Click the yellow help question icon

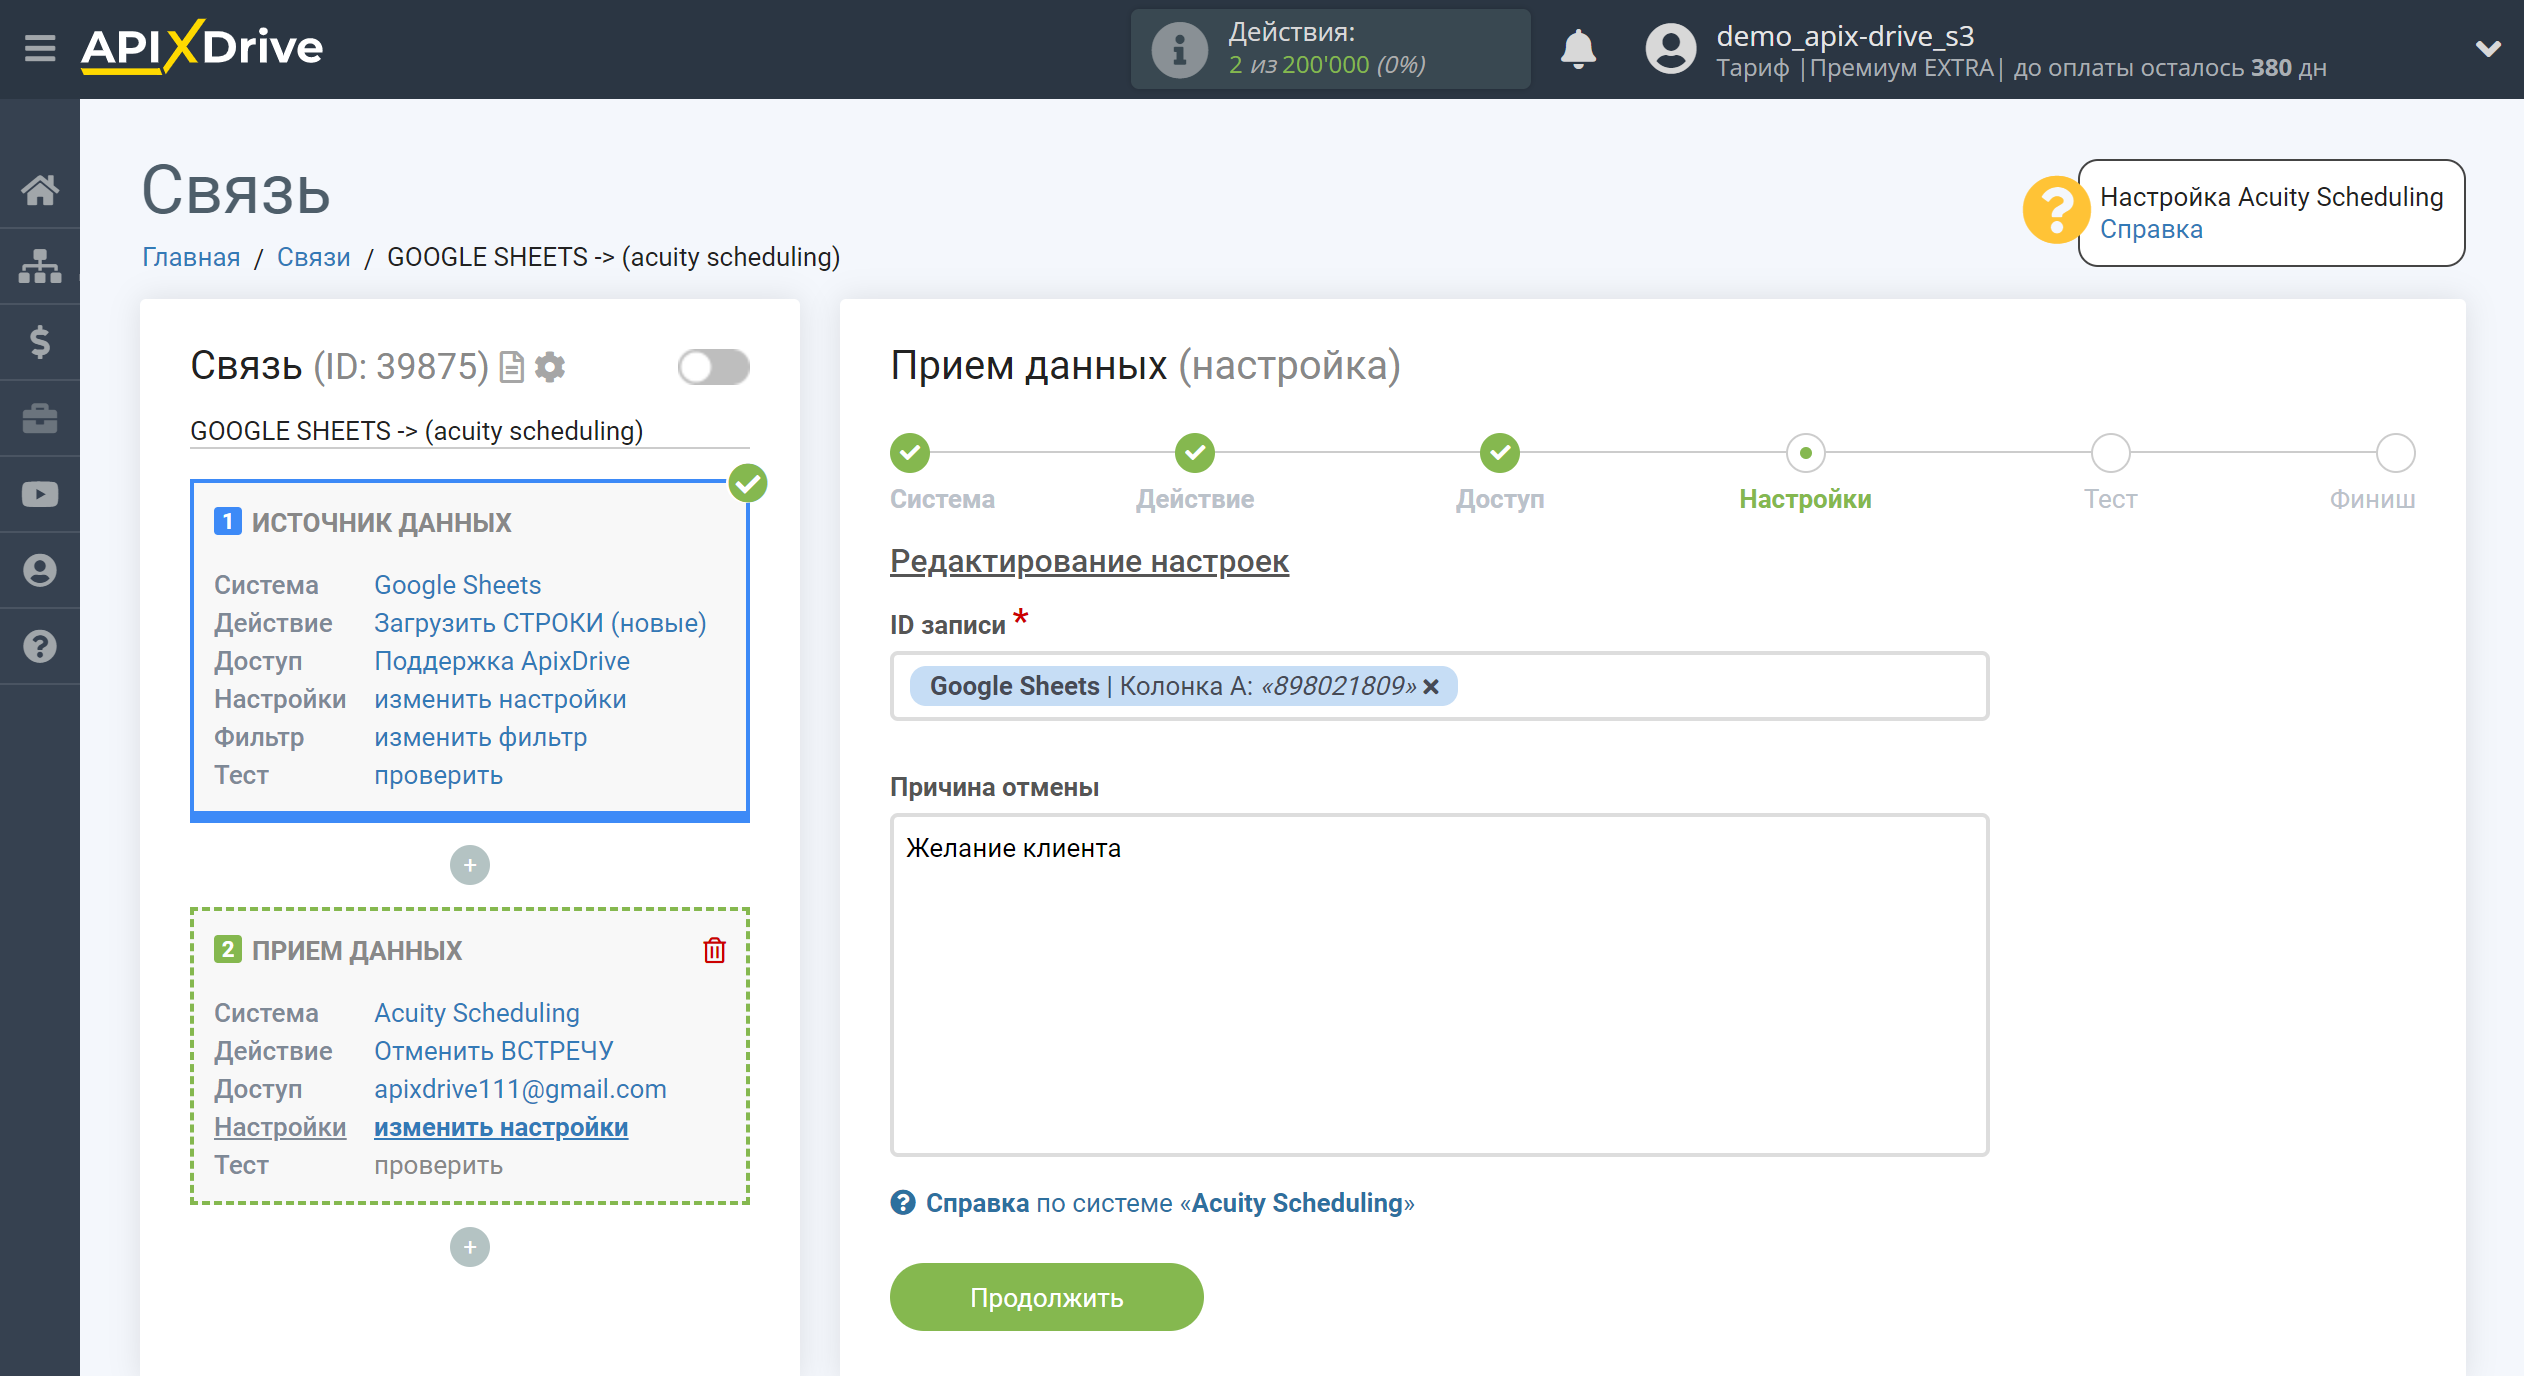(2055, 211)
